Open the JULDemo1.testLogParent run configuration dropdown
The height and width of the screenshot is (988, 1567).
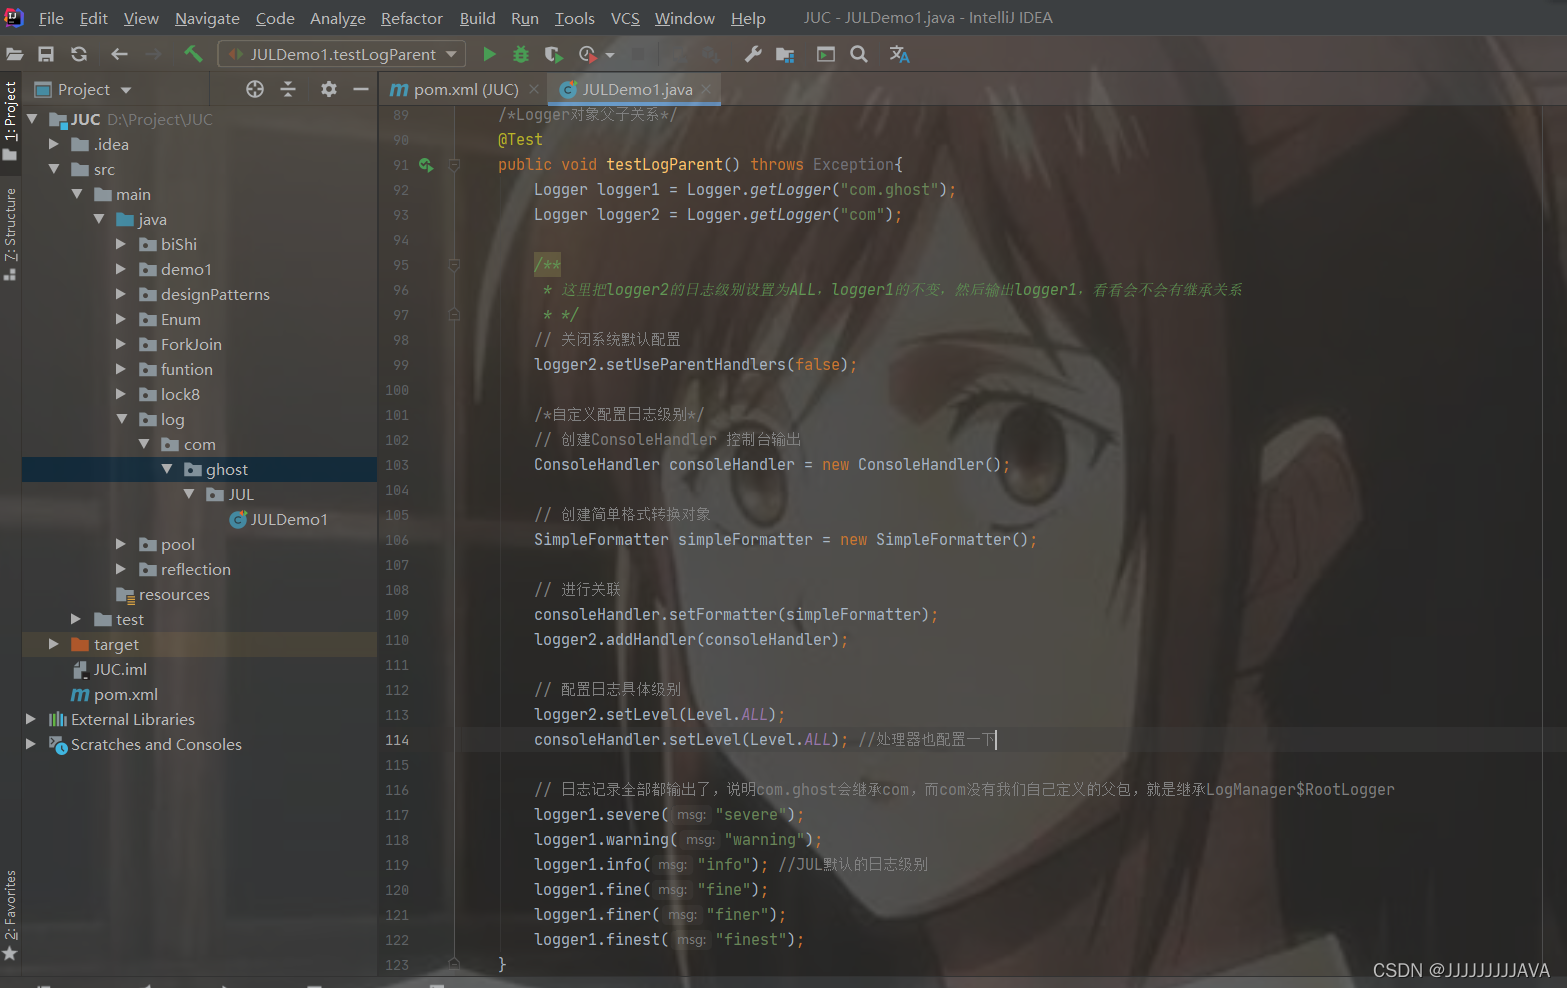point(341,54)
